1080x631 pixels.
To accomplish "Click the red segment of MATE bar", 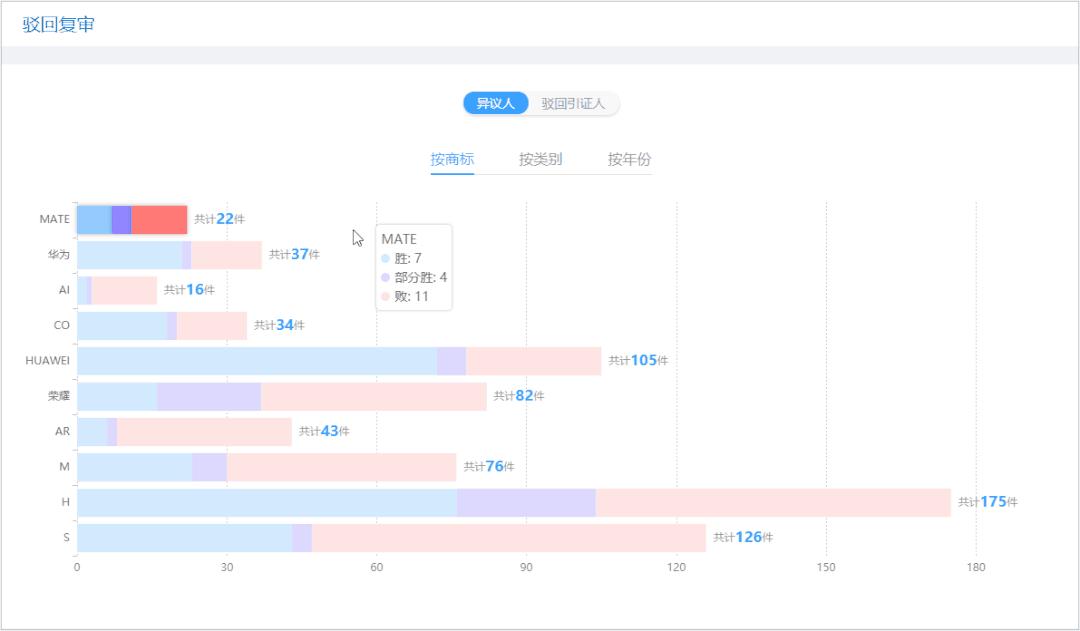I will (x=160, y=218).
